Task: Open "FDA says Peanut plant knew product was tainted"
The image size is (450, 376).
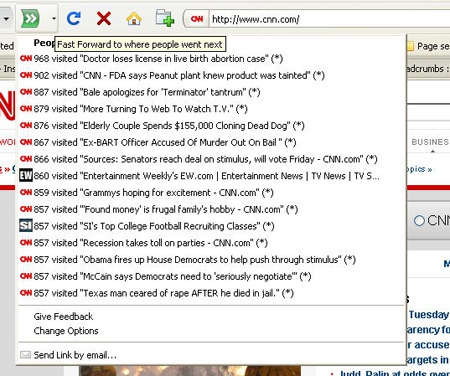Action: 212,75
